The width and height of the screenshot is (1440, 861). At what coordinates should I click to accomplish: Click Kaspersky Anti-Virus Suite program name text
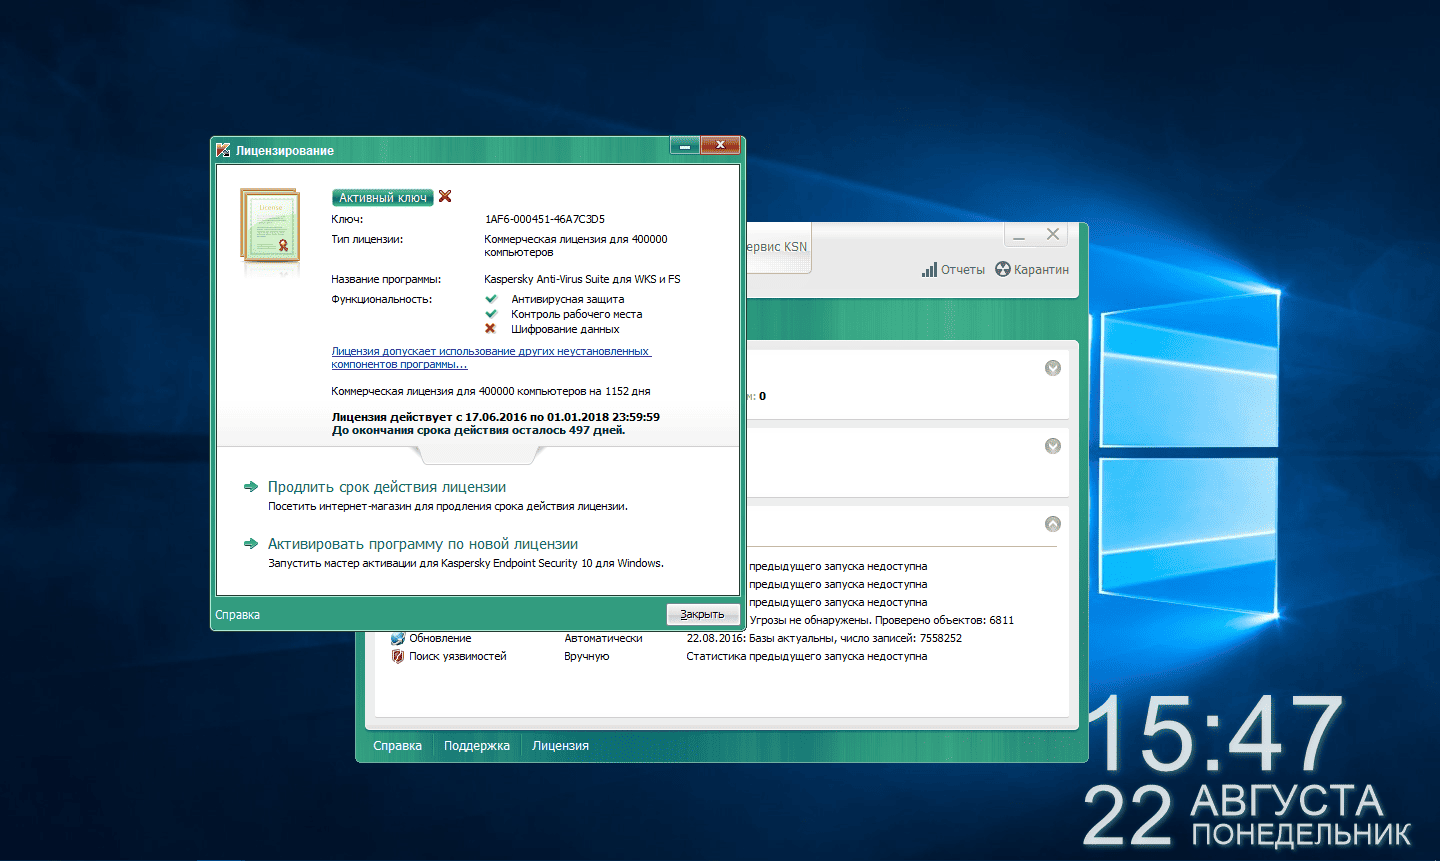click(582, 279)
